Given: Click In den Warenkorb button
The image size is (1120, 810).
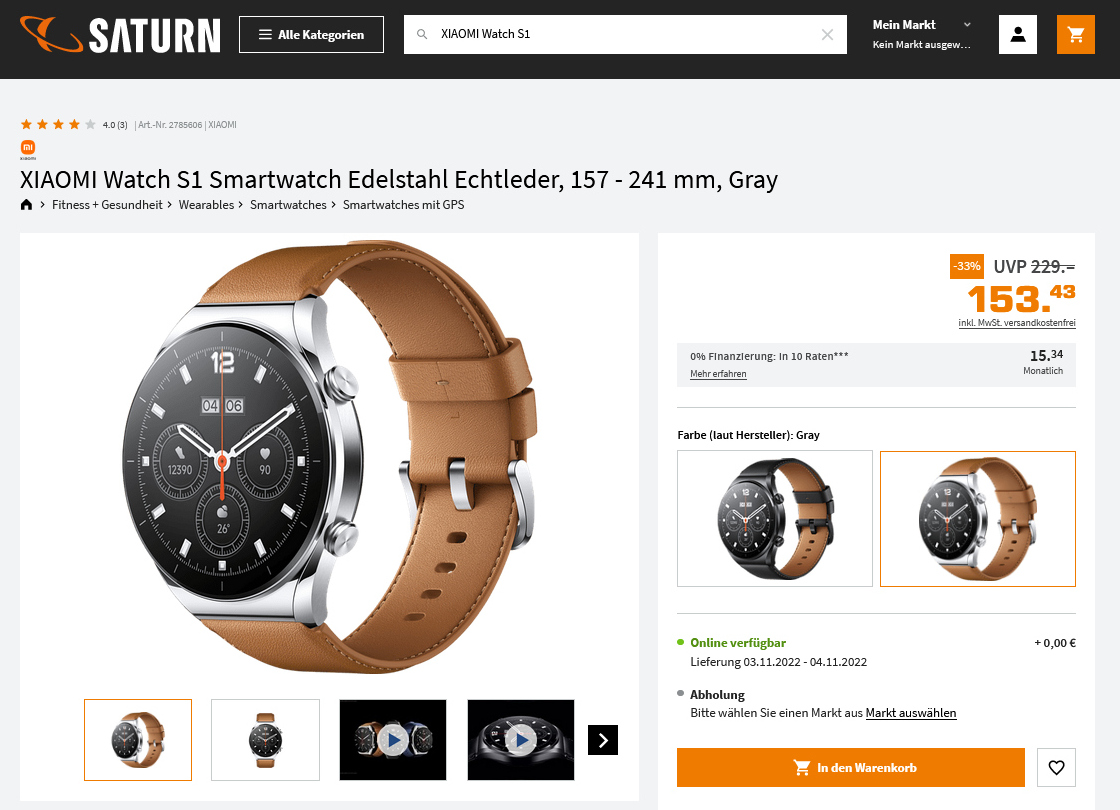Looking at the screenshot, I should coord(851,767).
